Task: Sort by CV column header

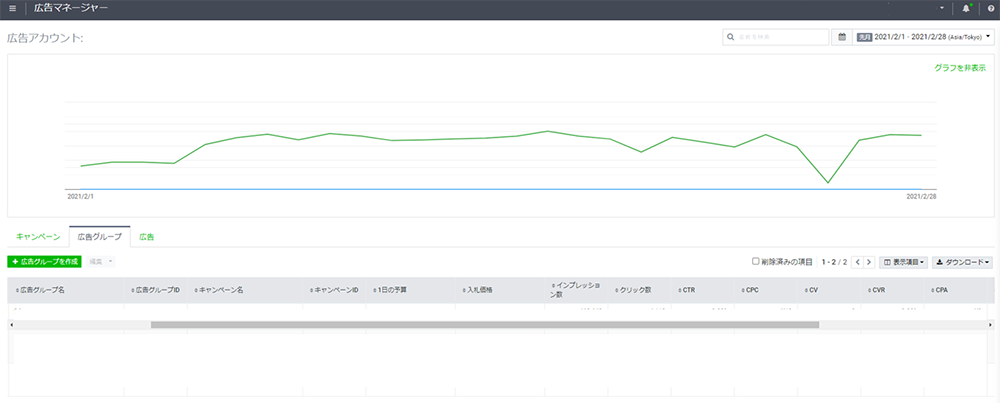Action: pos(811,289)
